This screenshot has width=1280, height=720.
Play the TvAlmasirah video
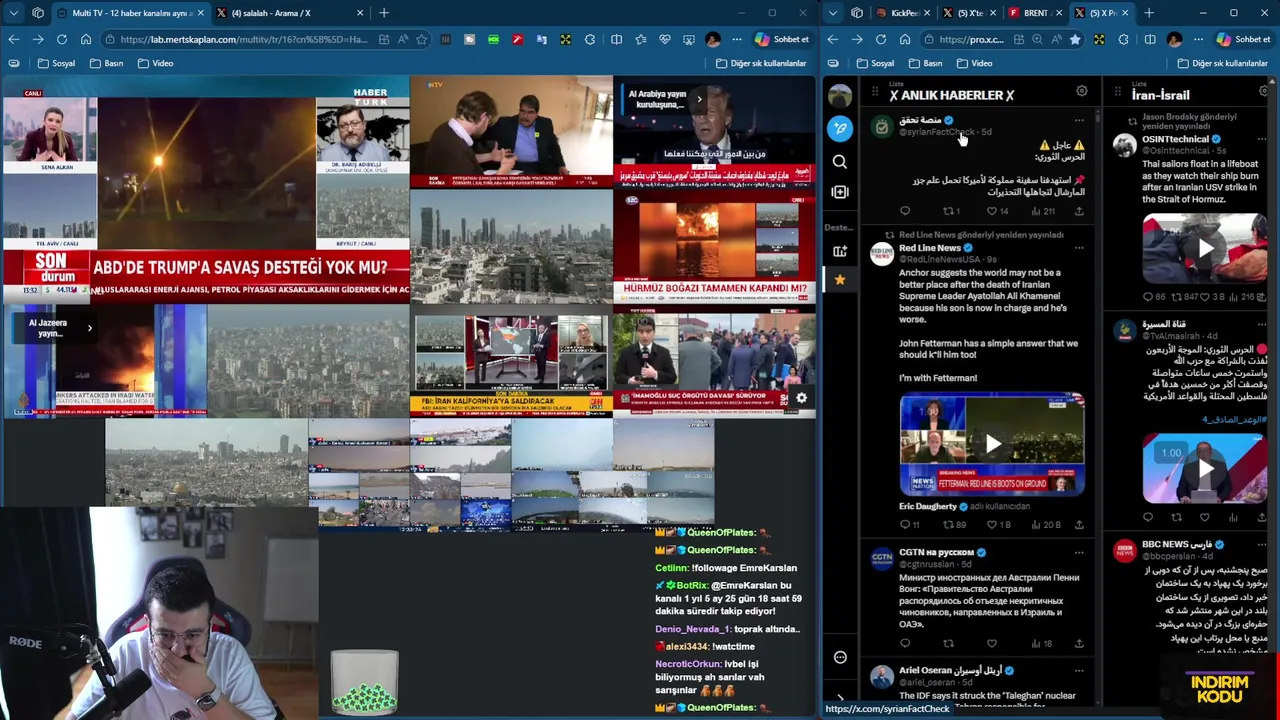pos(1205,468)
